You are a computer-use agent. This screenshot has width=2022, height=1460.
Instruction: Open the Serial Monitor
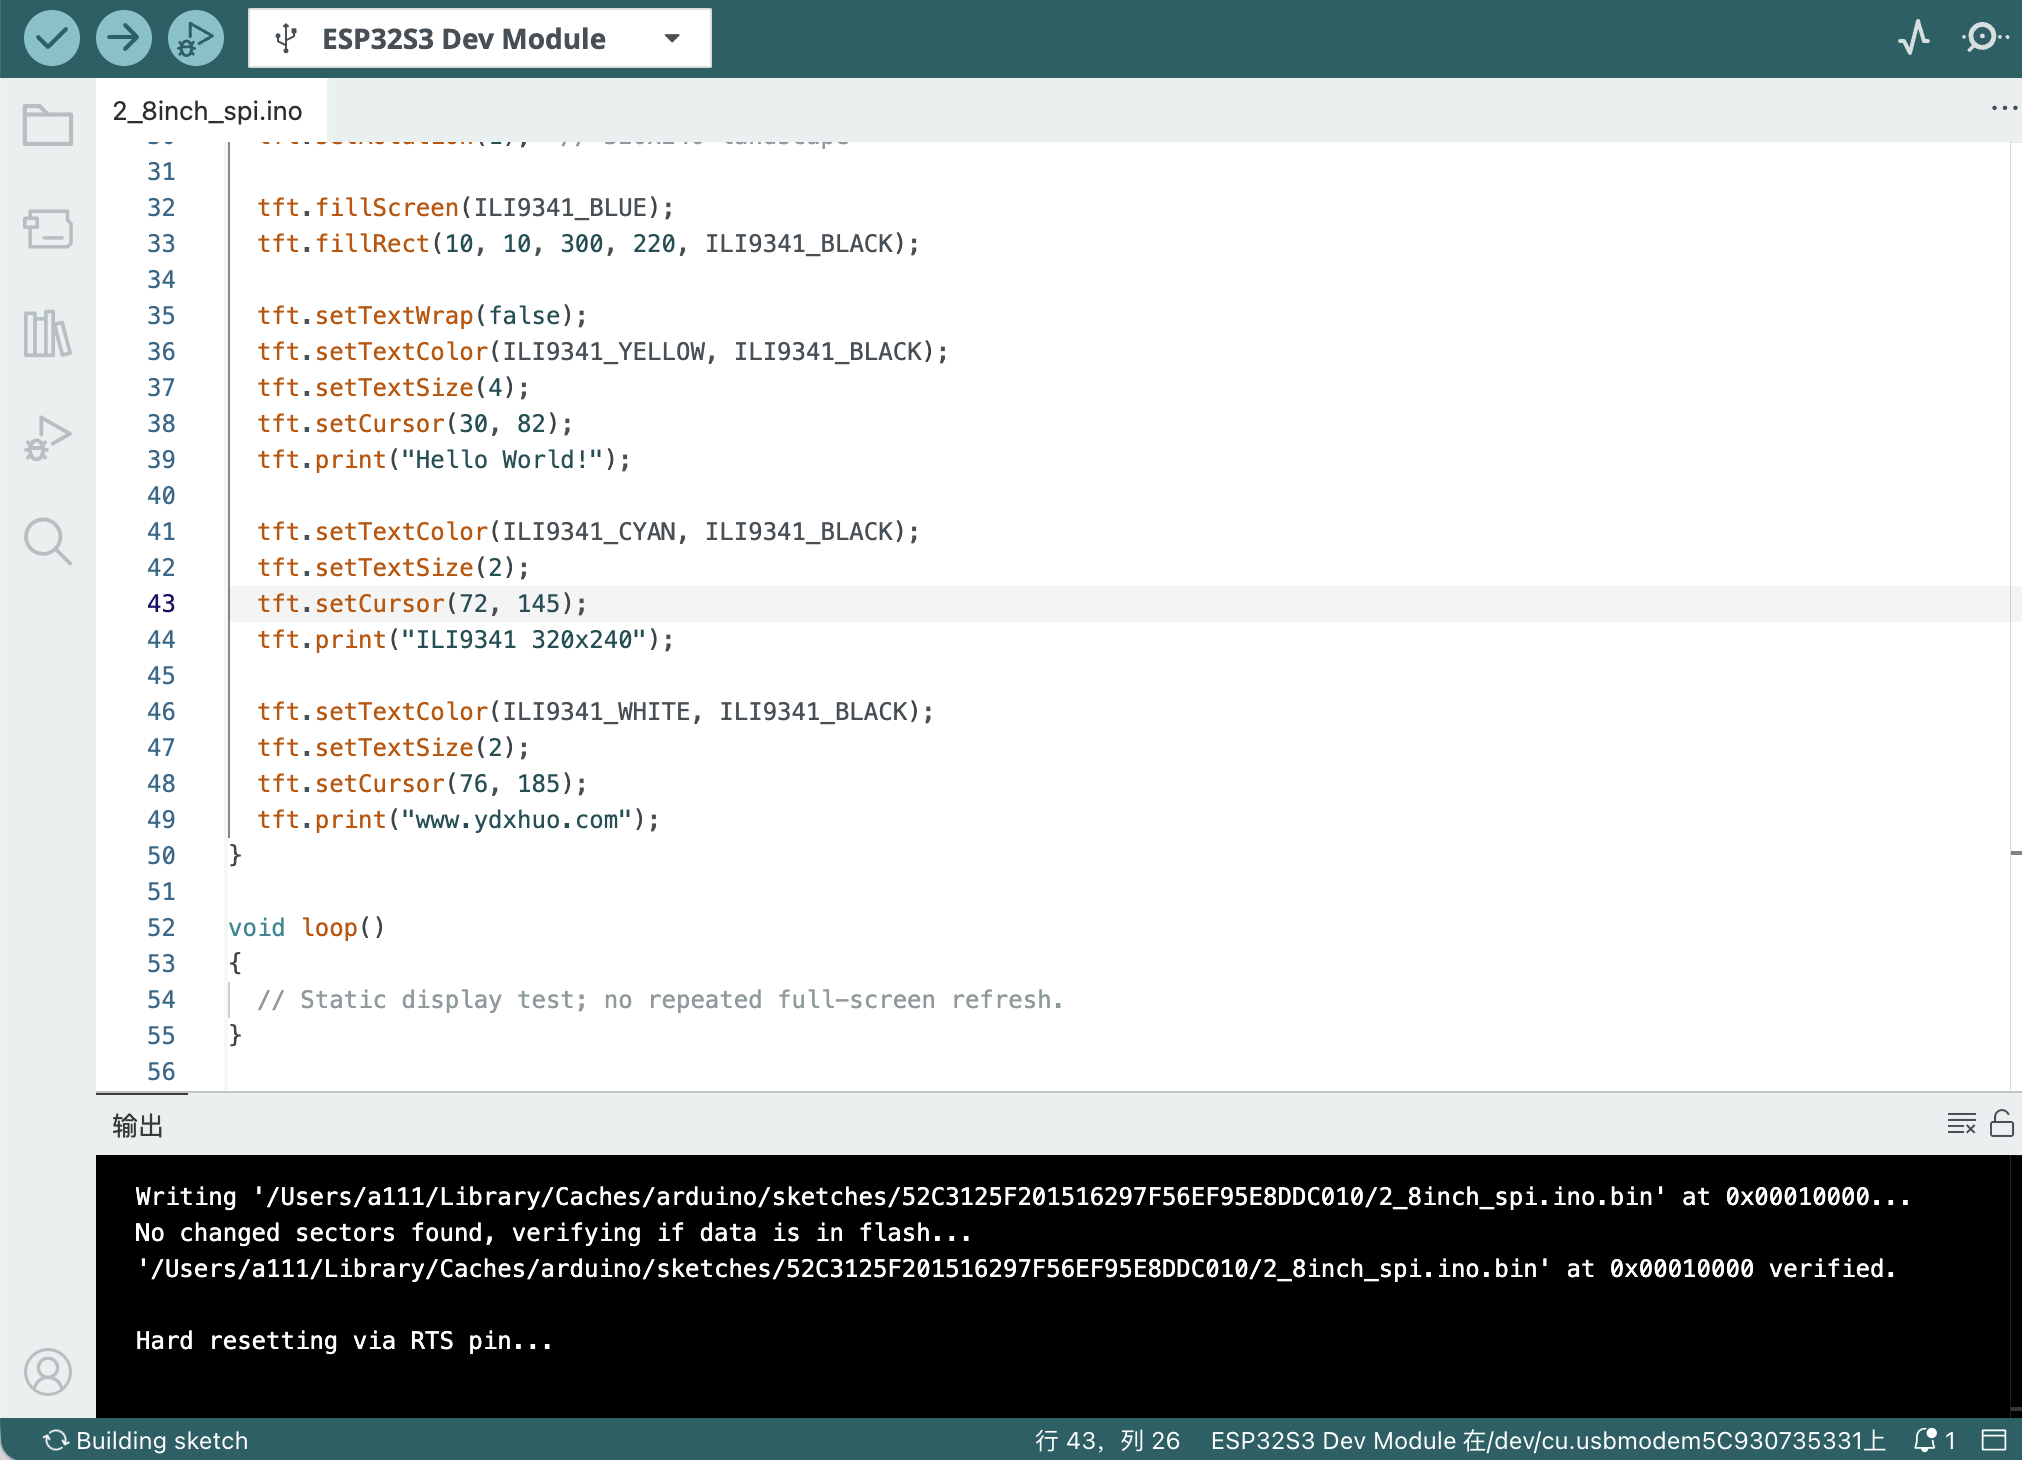[x=1984, y=39]
